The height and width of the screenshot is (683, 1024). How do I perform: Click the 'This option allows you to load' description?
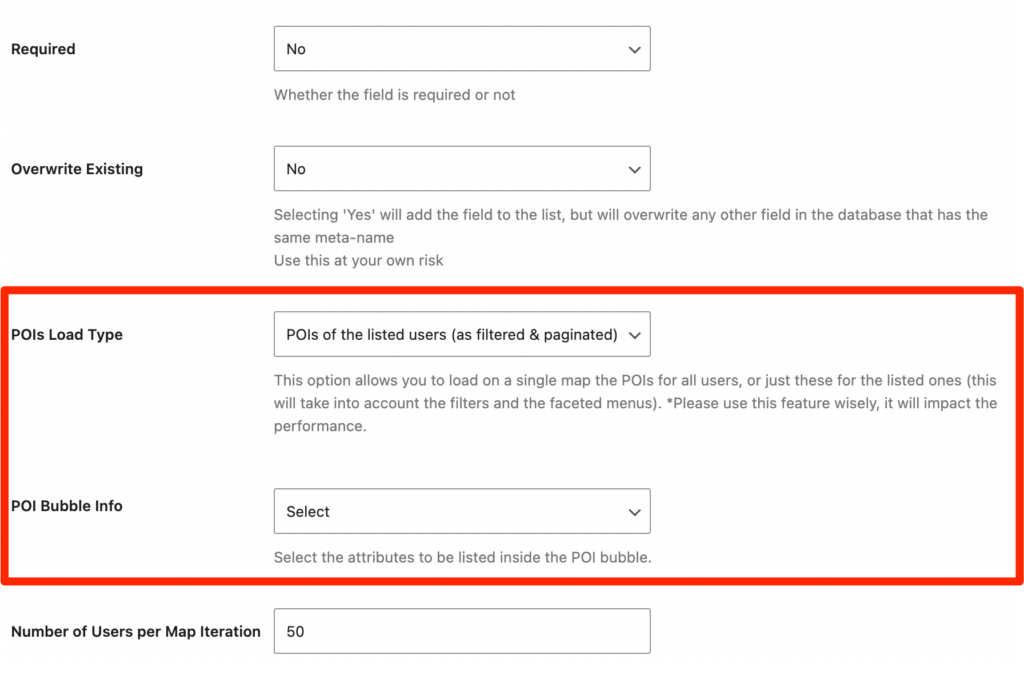click(x=635, y=403)
